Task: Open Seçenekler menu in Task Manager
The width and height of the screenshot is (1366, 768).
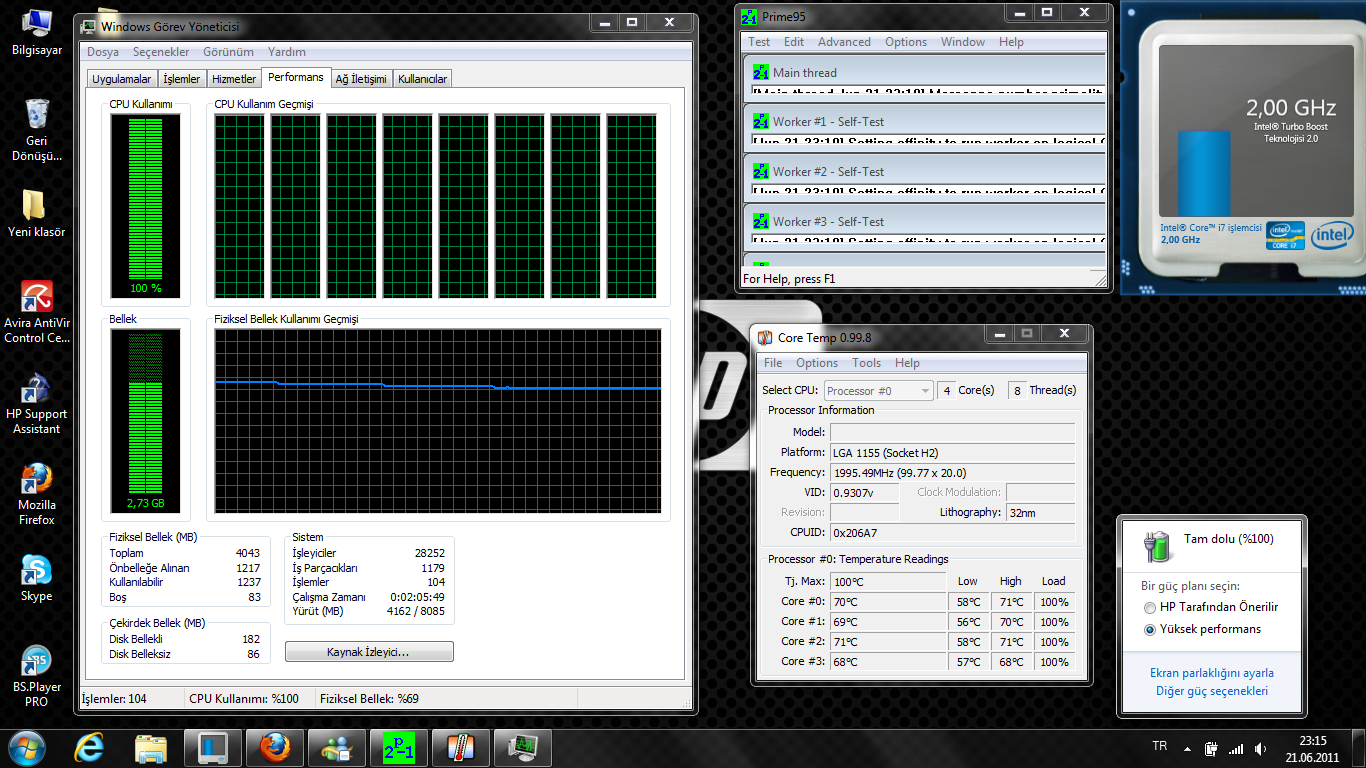Action: 161,52
